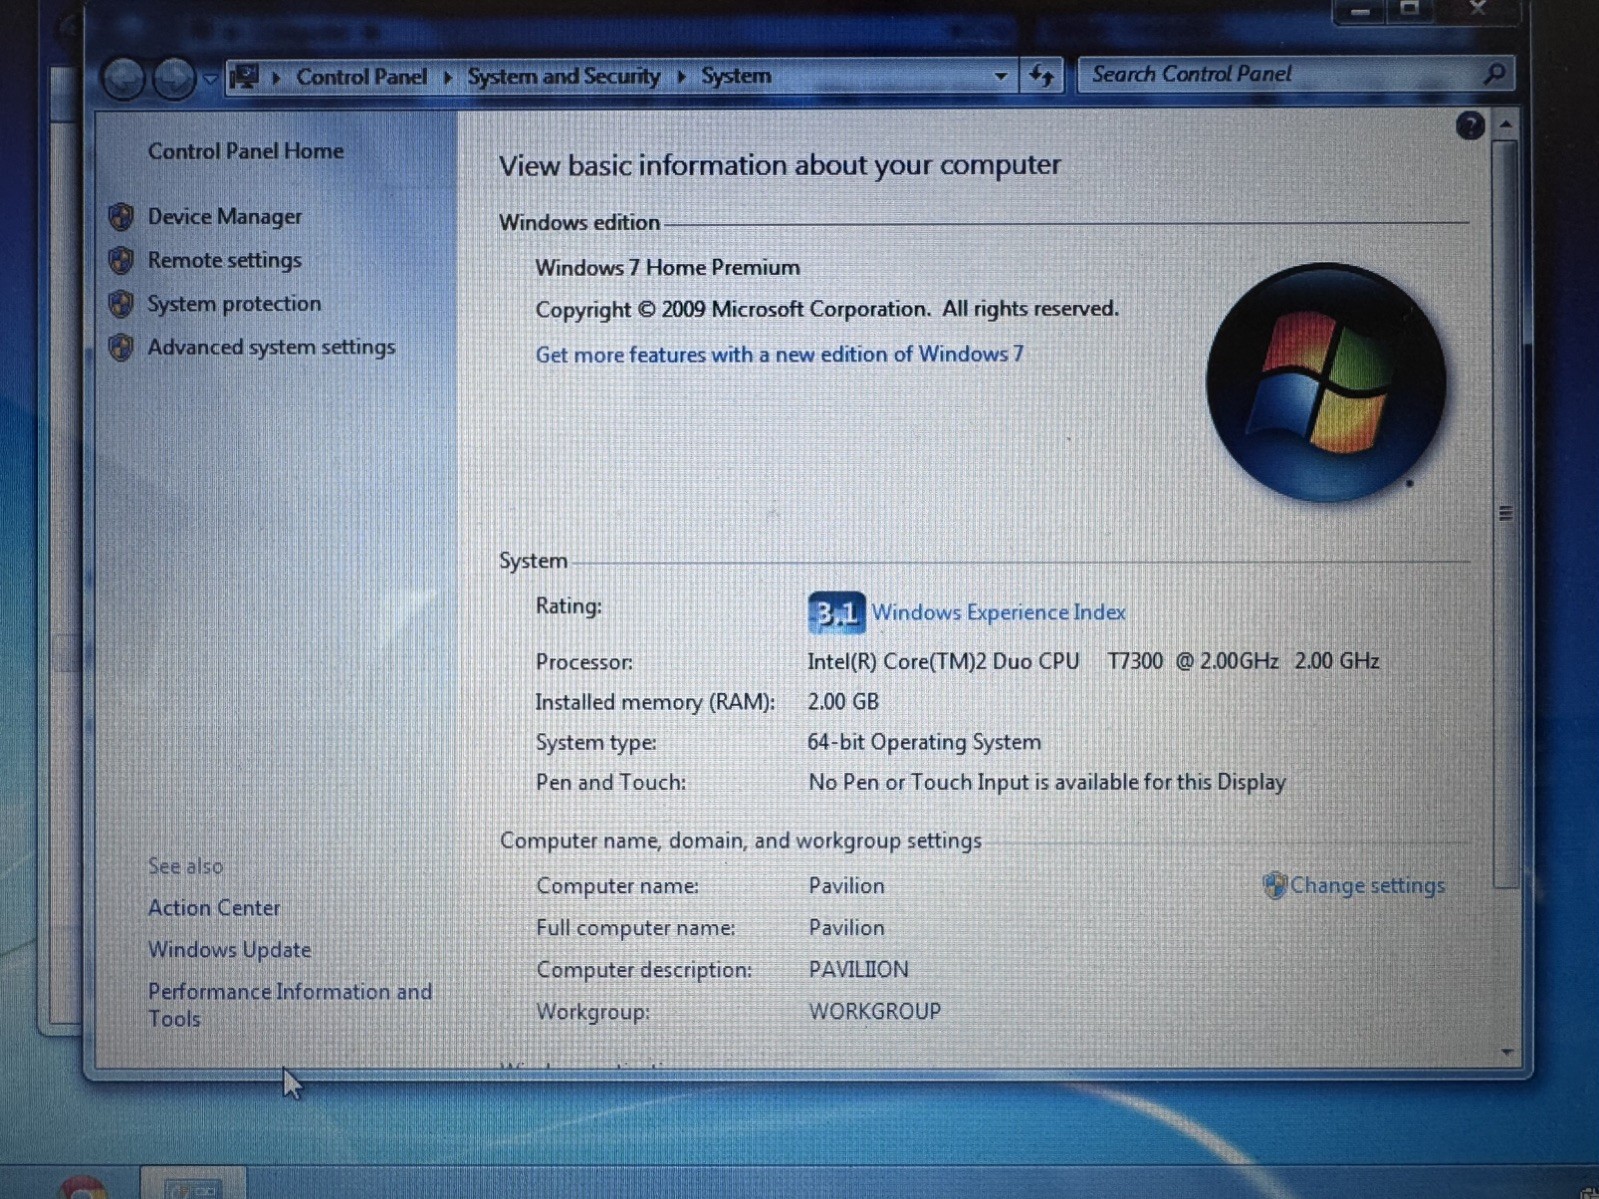This screenshot has width=1599, height=1199.
Task: Click the computer icon in address bar
Action: pos(244,76)
